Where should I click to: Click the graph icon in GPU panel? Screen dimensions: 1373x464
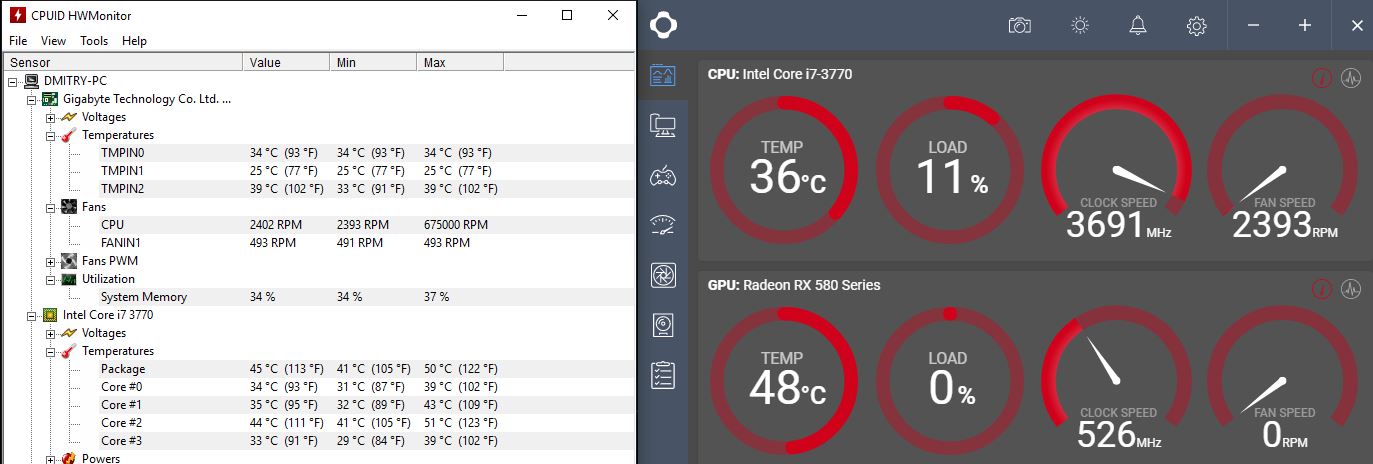pyautogui.click(x=1351, y=289)
